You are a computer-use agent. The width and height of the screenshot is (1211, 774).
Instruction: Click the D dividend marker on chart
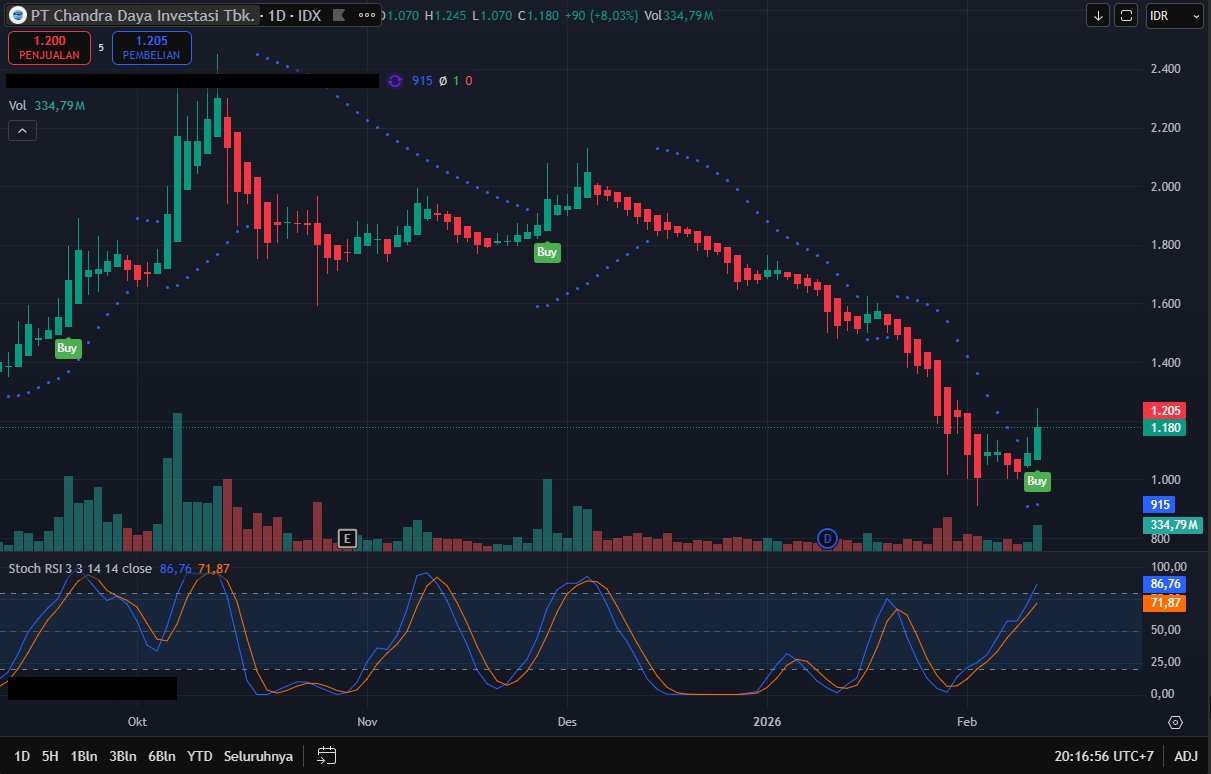click(827, 539)
